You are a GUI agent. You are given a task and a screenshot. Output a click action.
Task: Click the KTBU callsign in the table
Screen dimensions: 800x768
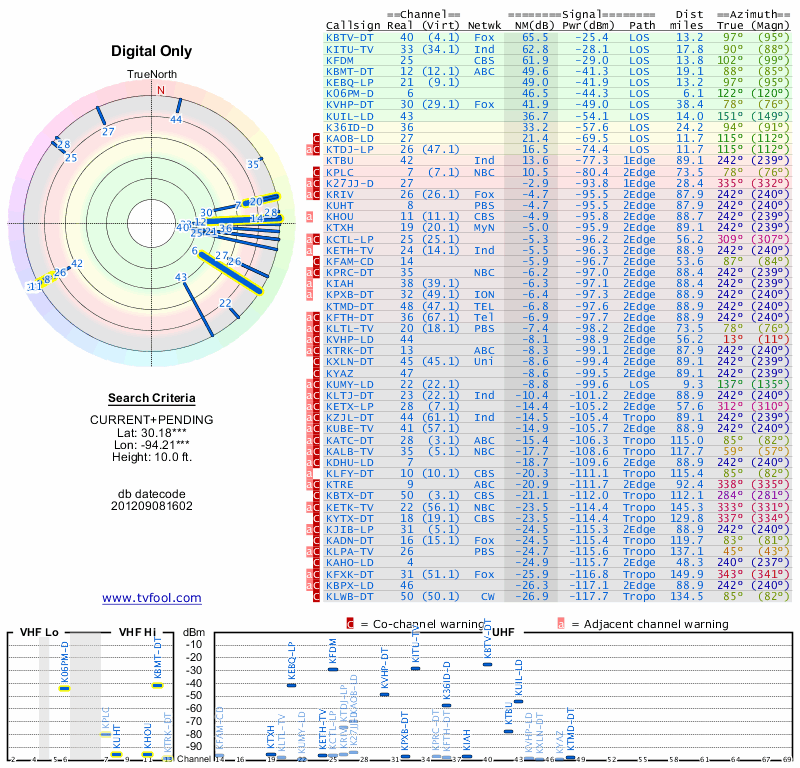[x=339, y=161]
